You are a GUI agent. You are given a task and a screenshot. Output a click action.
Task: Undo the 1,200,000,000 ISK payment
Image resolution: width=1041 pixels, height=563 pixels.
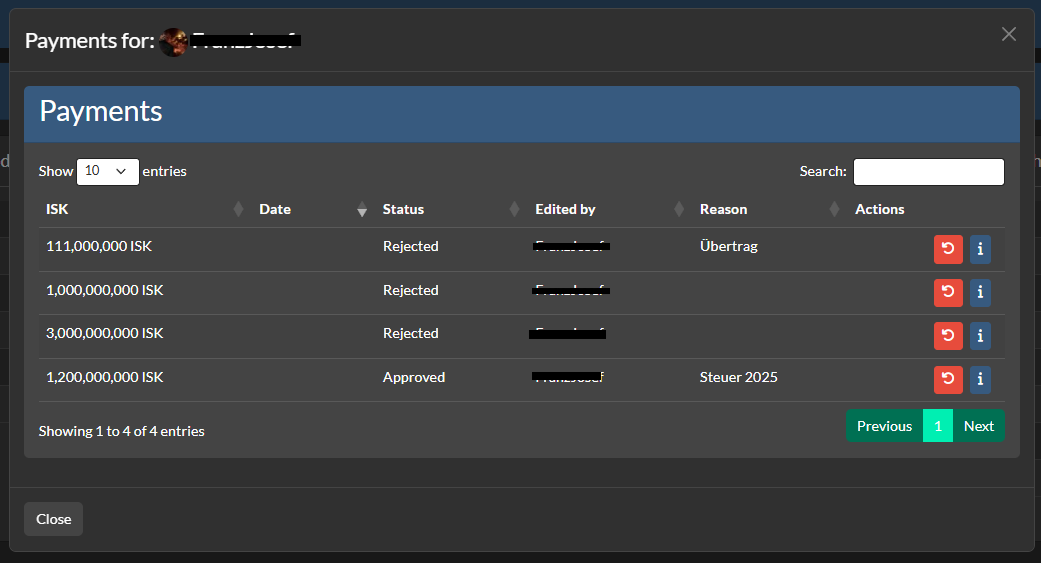tap(948, 379)
